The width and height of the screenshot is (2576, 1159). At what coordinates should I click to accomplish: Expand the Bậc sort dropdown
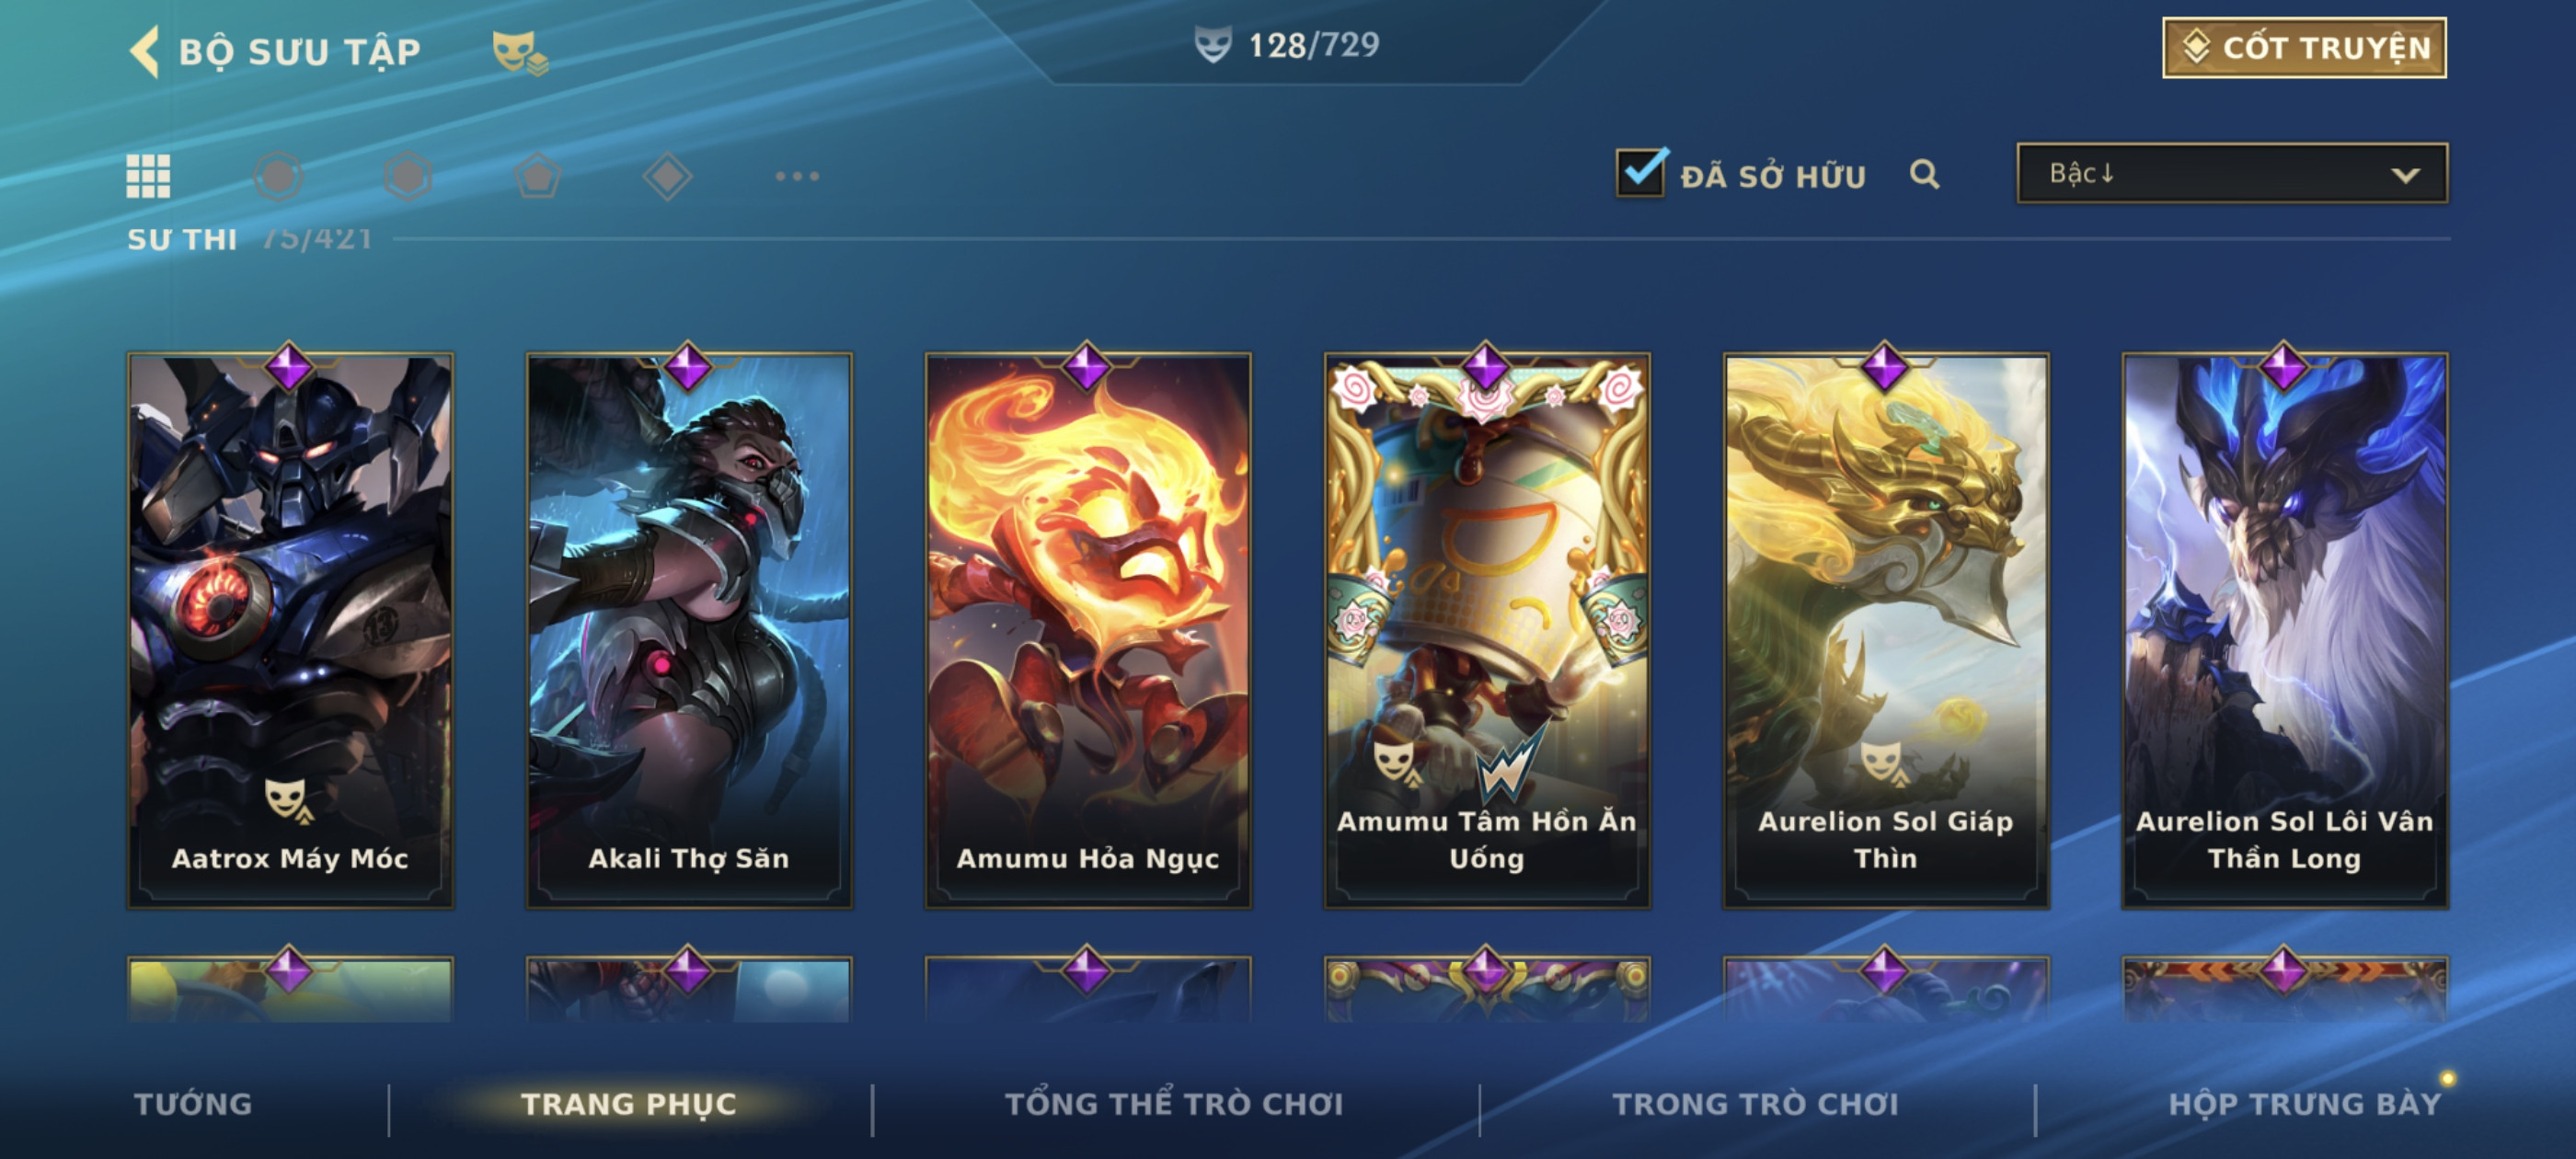(x=2232, y=174)
